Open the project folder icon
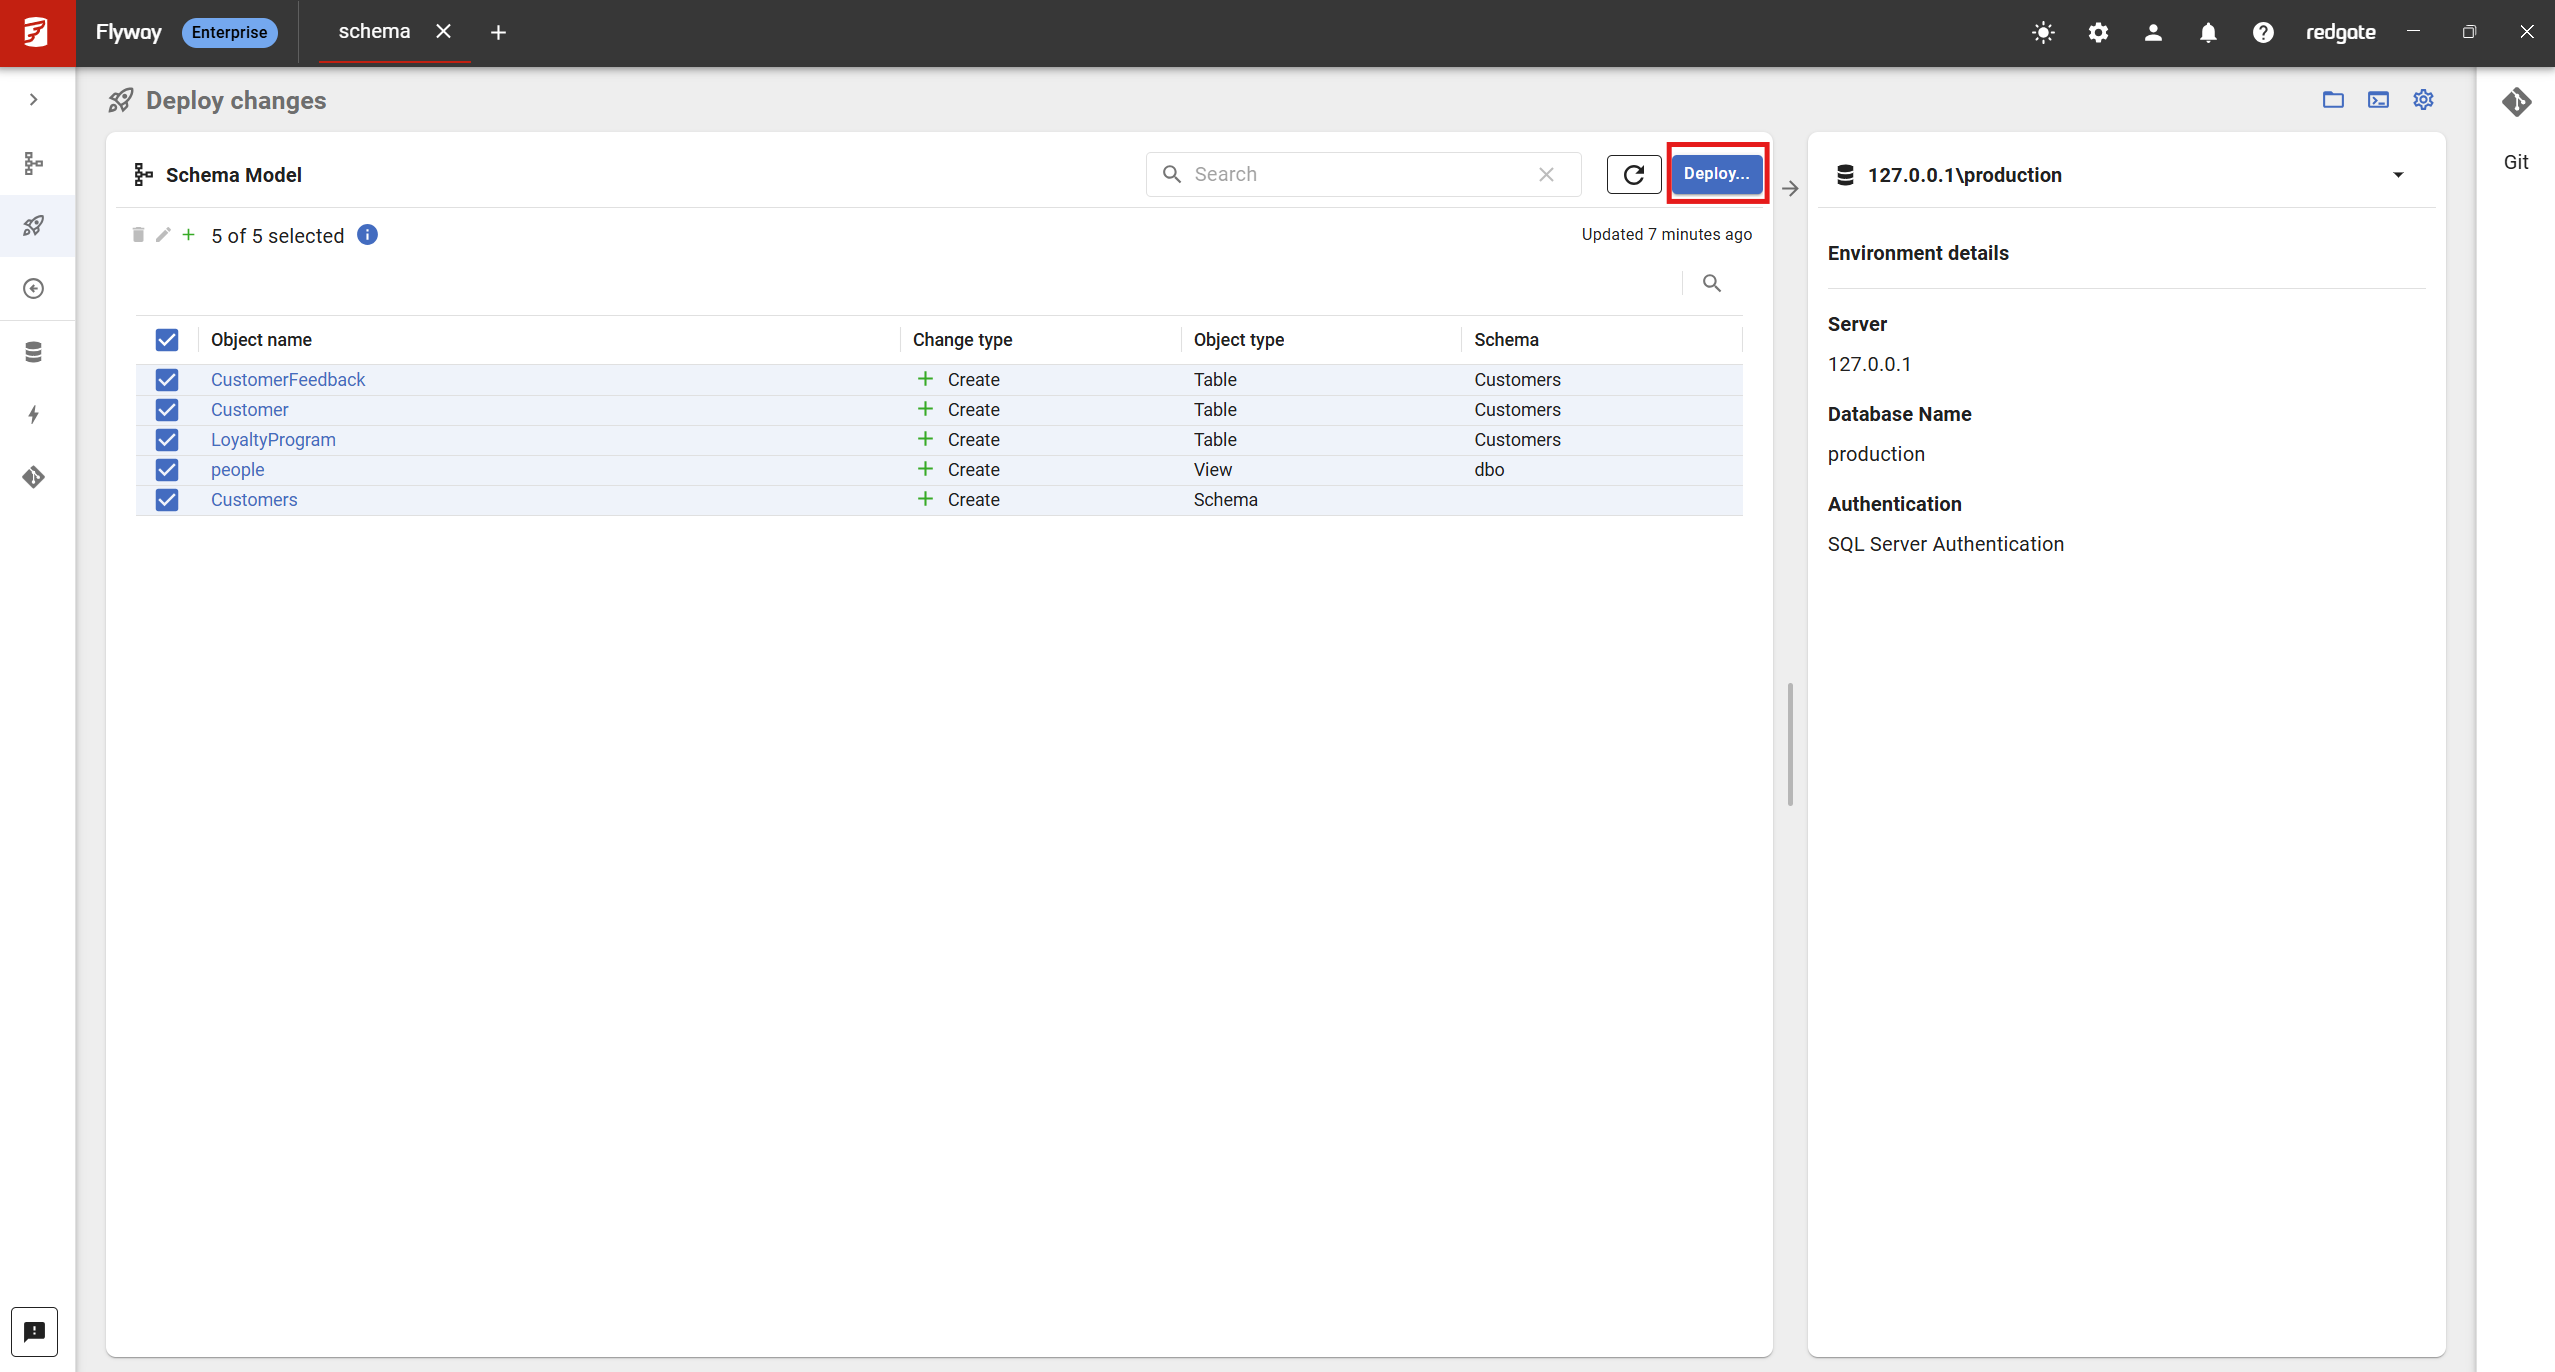The image size is (2555, 1372). click(2333, 100)
